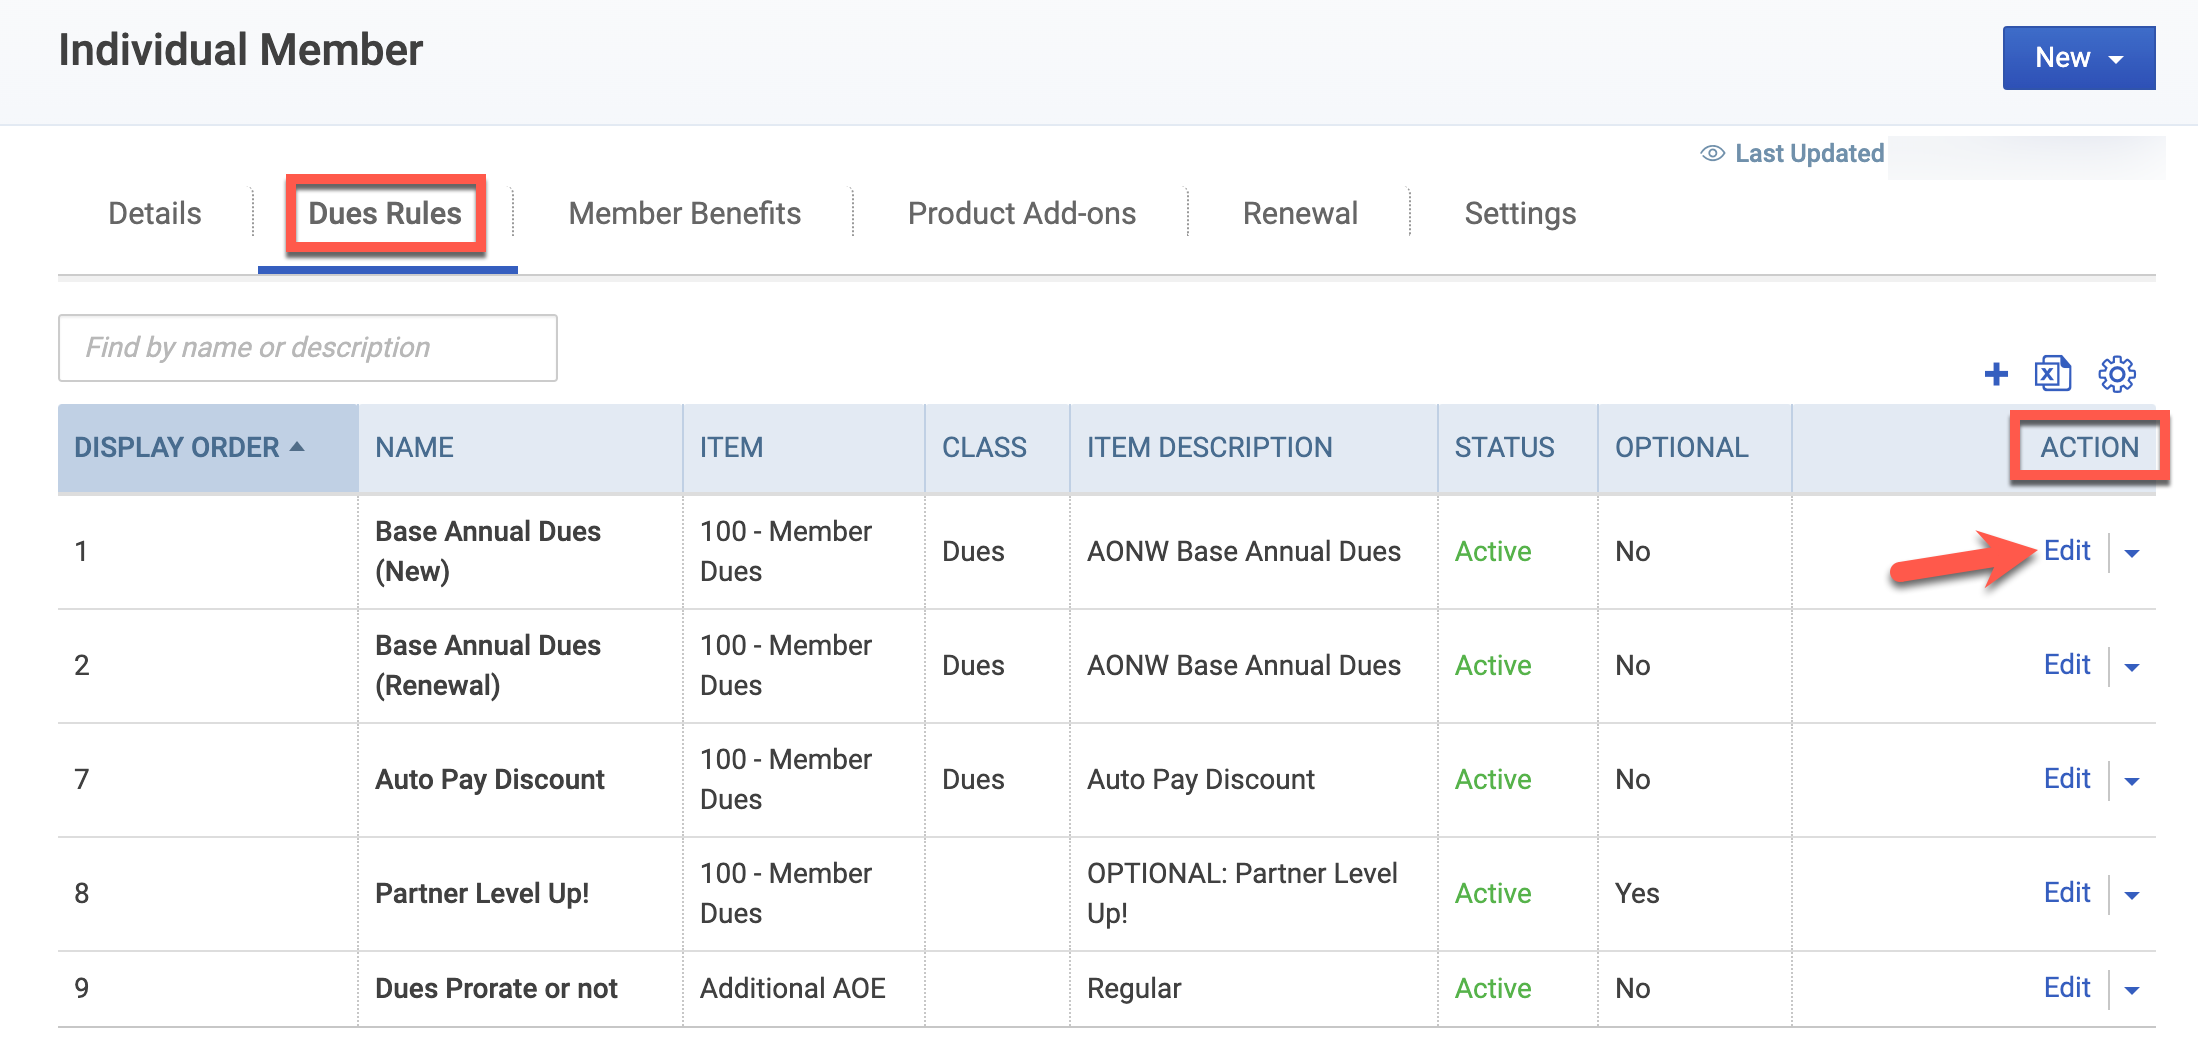Export the table with the Excel icon
Screen dimensions: 2198x1052
coord(2052,374)
